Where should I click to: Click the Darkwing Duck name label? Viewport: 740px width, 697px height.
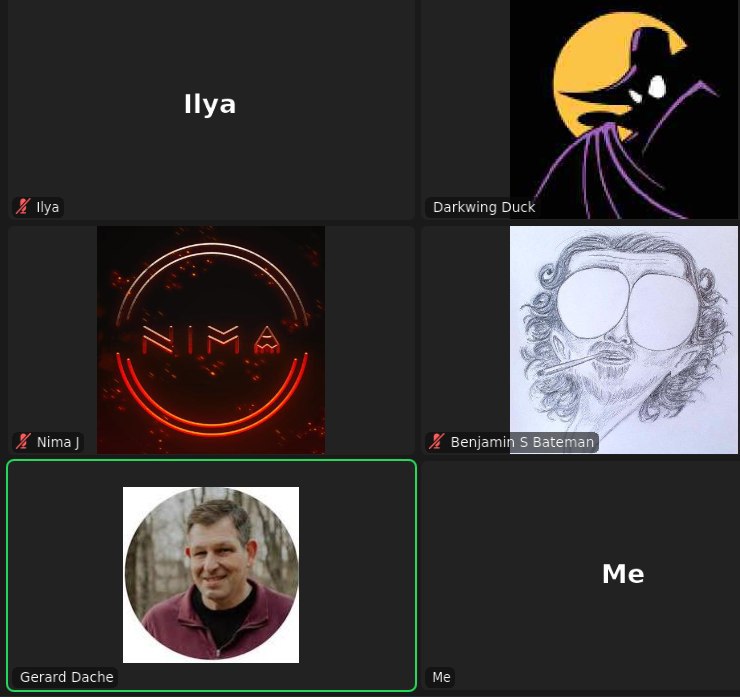484,207
